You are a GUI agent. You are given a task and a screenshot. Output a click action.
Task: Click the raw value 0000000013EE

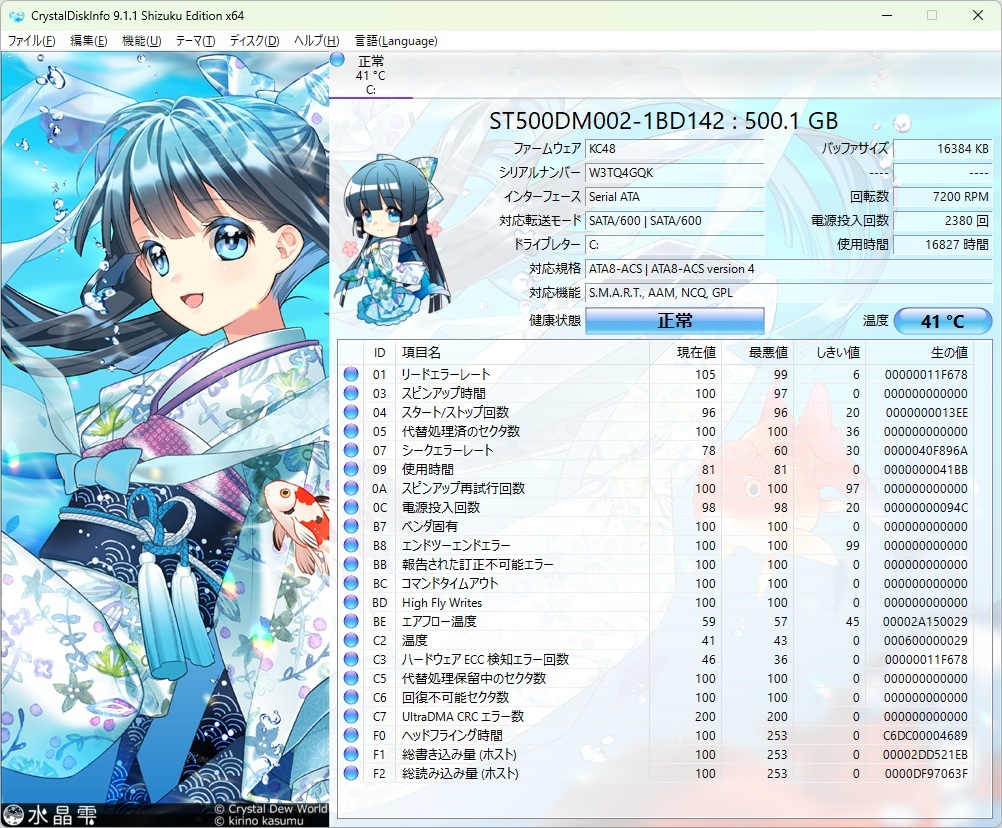927,412
